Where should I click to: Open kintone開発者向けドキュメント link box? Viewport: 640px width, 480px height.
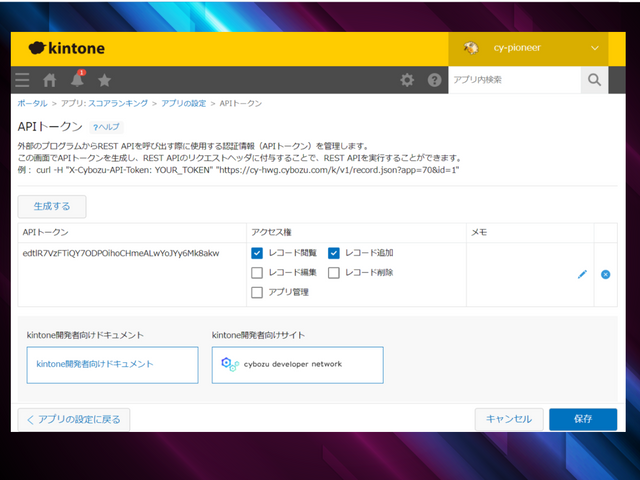[112, 365]
